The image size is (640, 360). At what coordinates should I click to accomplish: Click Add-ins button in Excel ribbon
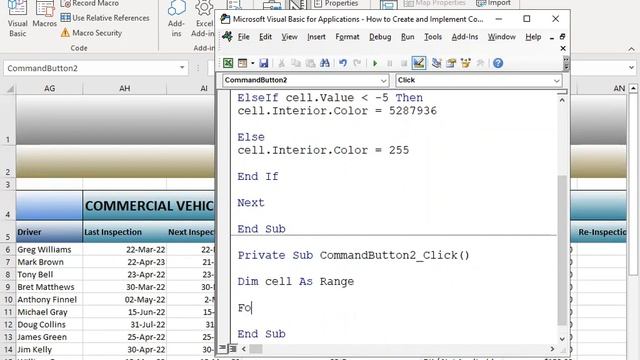176,19
